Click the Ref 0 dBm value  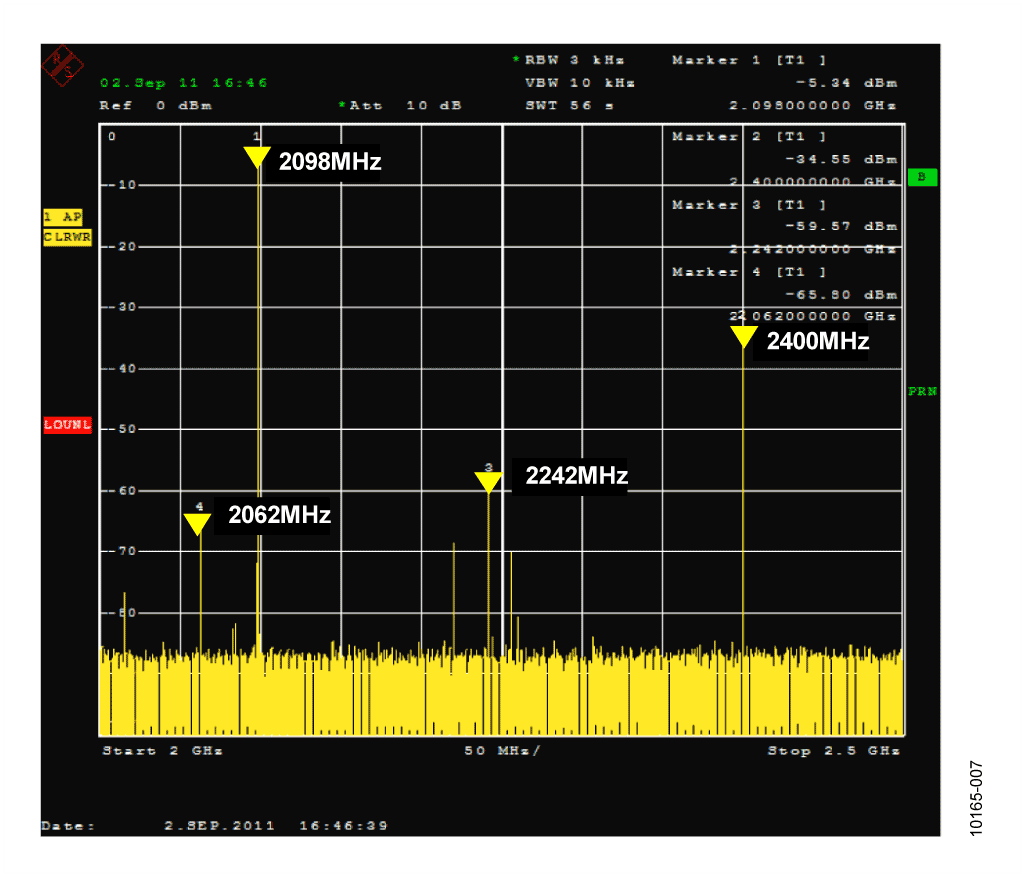click(x=155, y=105)
